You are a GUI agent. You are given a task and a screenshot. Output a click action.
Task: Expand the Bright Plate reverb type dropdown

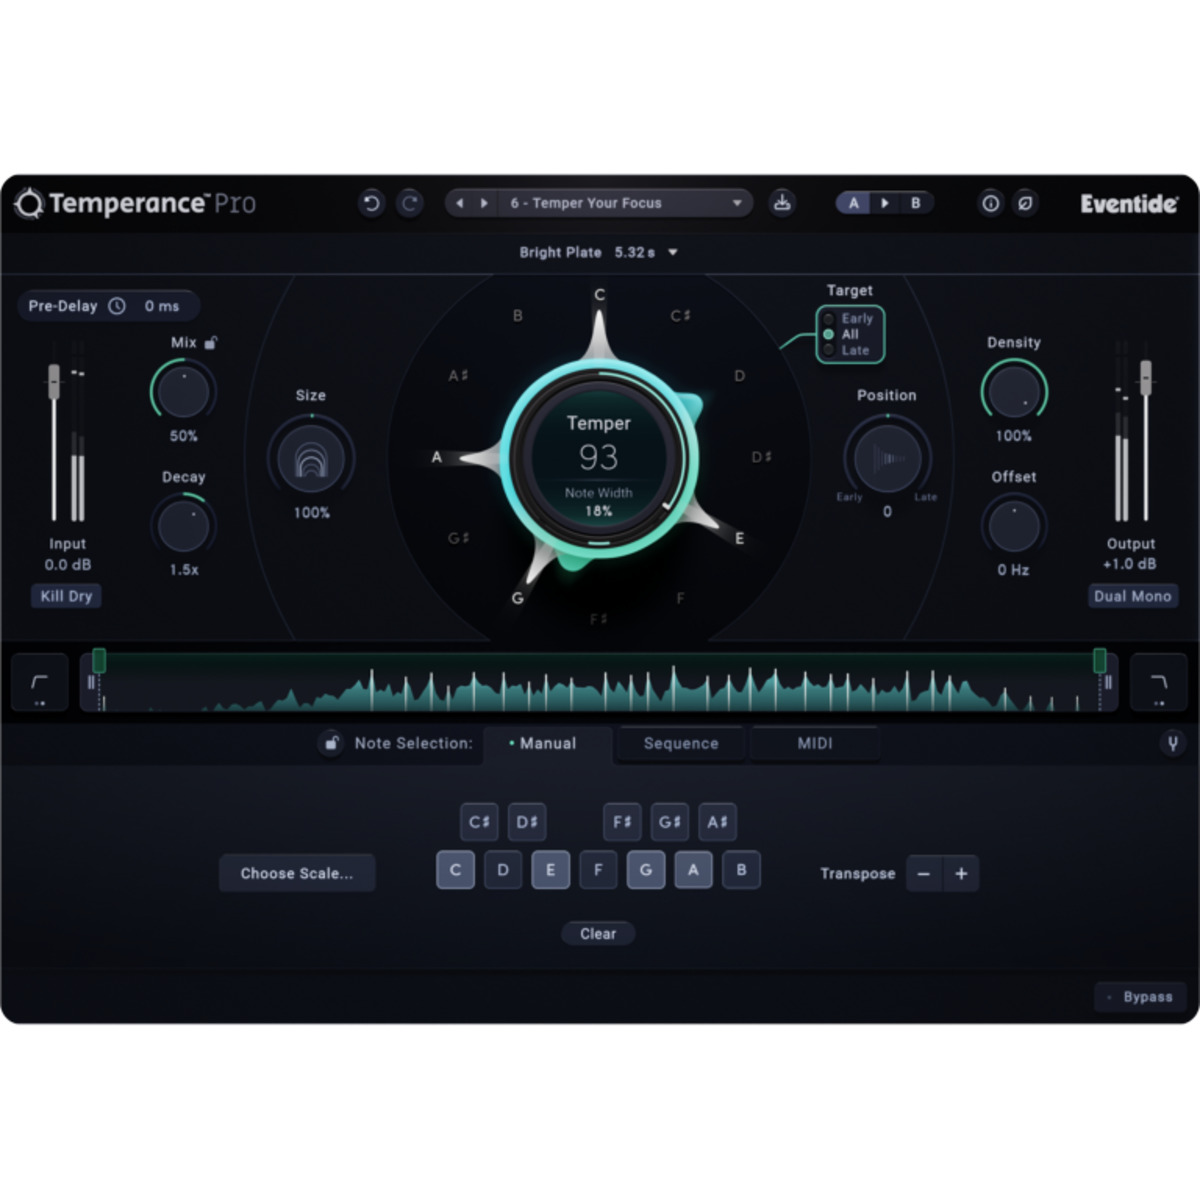[673, 252]
